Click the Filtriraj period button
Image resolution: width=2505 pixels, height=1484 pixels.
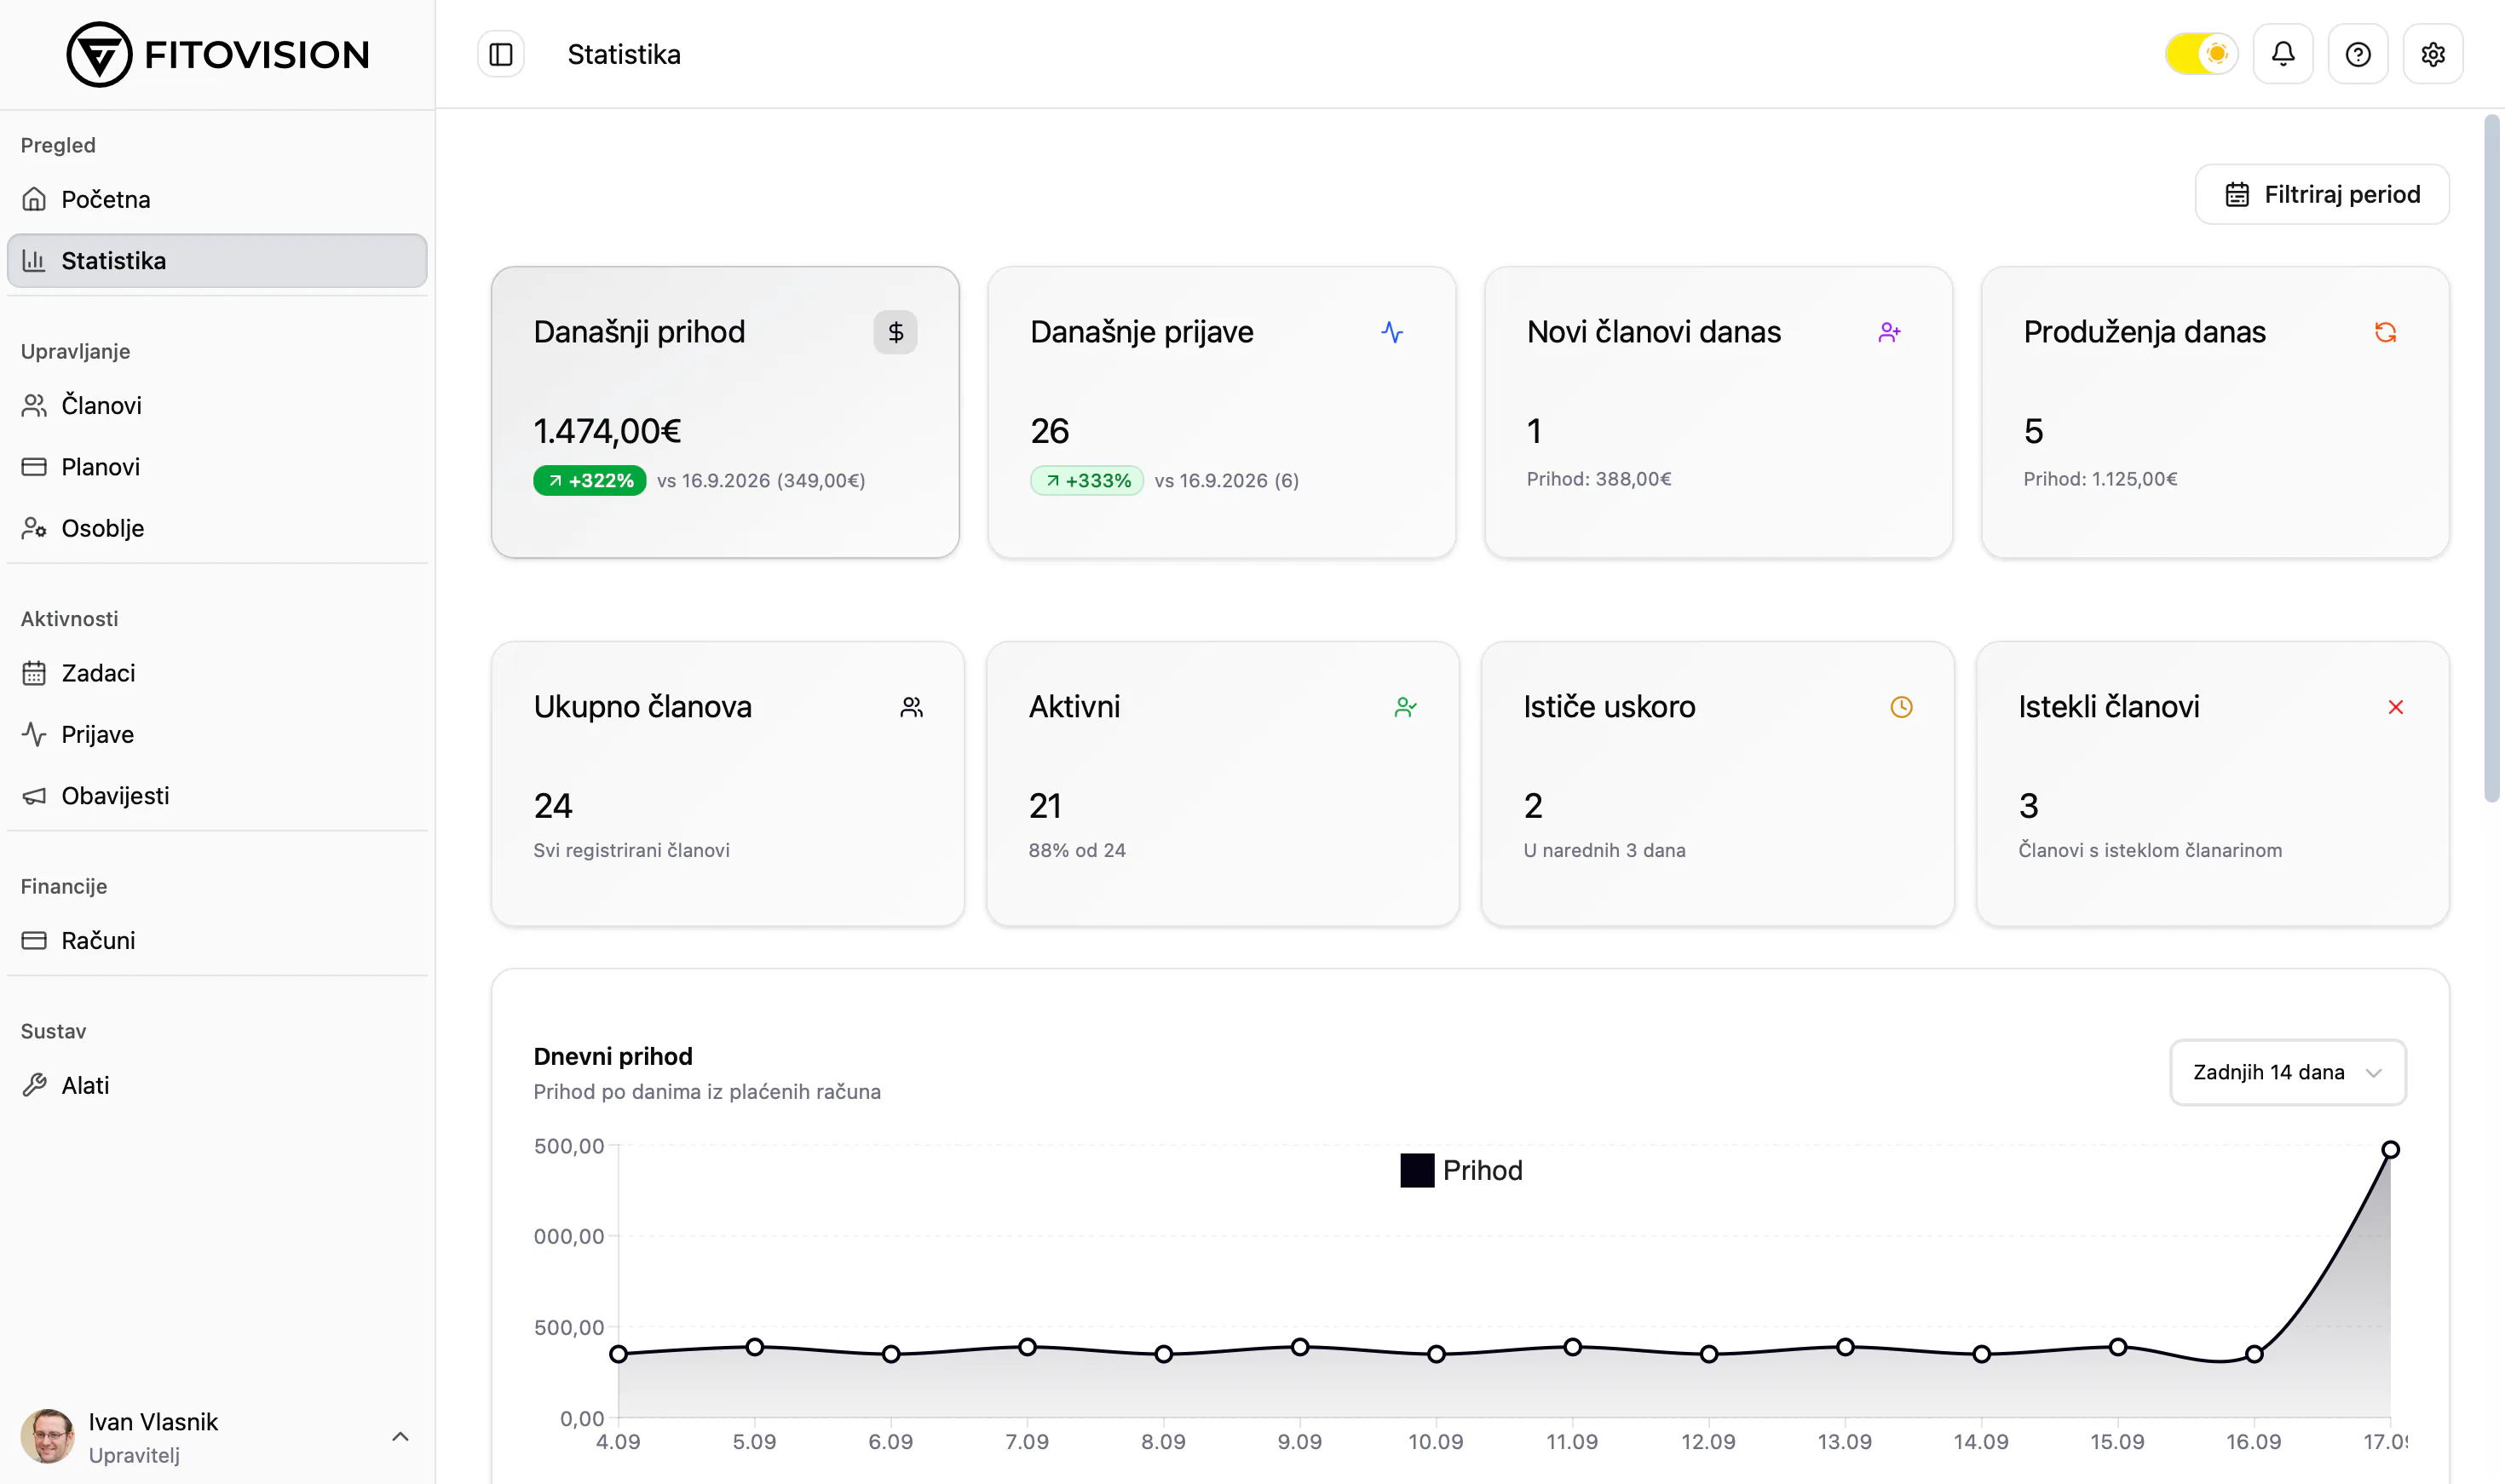click(2322, 194)
